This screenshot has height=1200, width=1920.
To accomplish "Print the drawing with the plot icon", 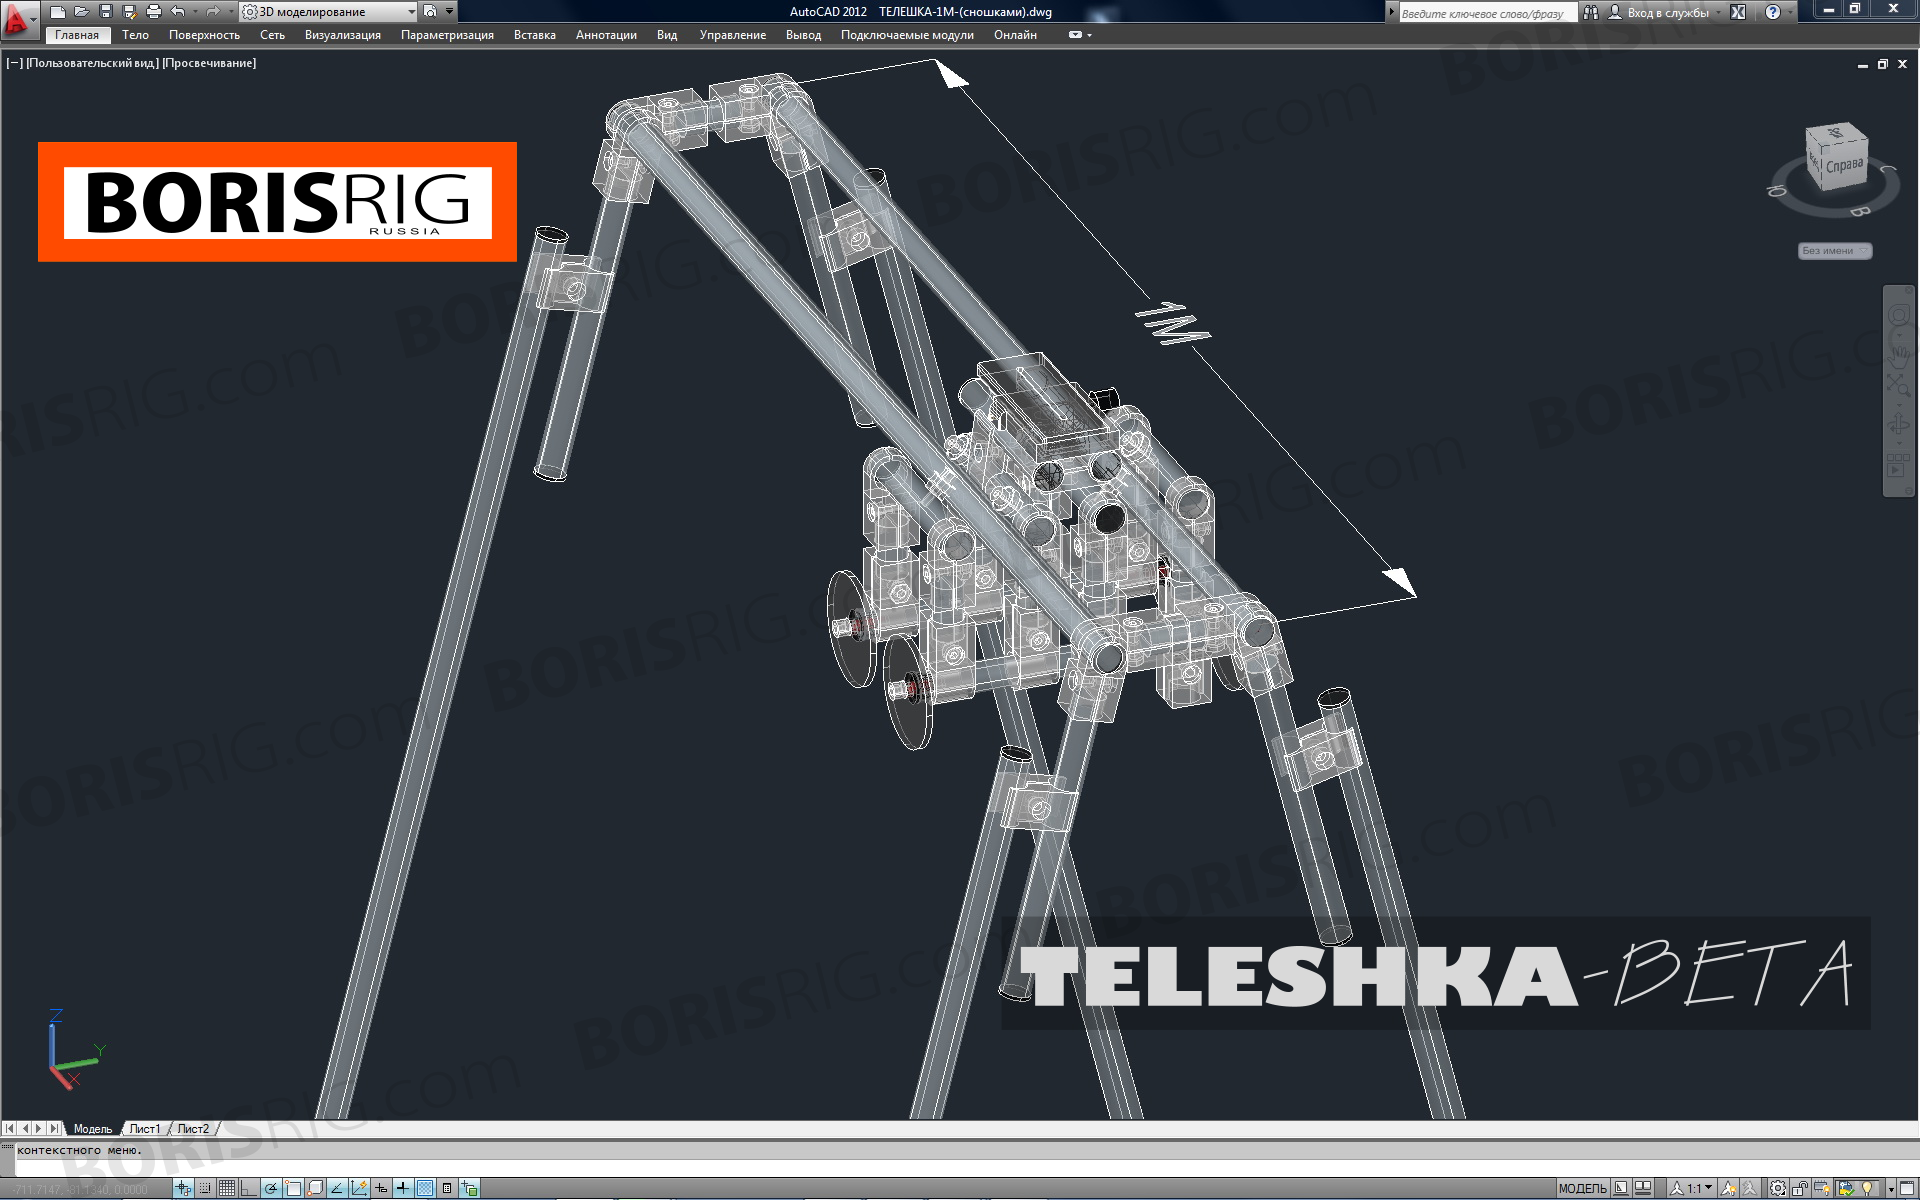I will pos(153,12).
